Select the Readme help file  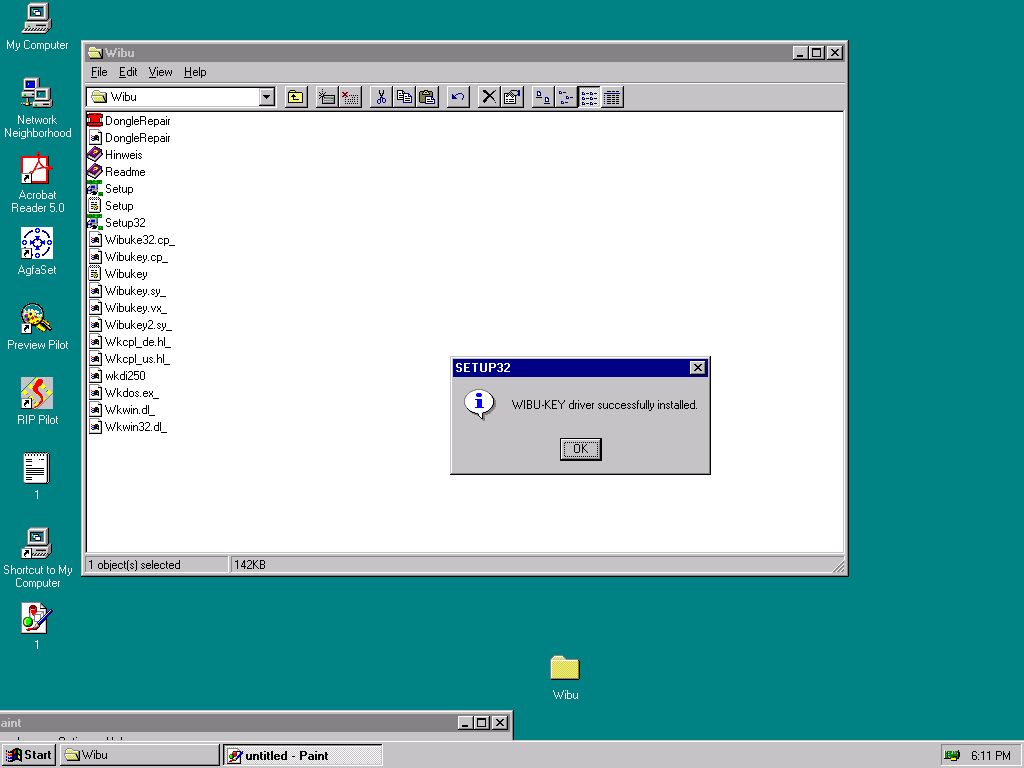tap(116, 172)
